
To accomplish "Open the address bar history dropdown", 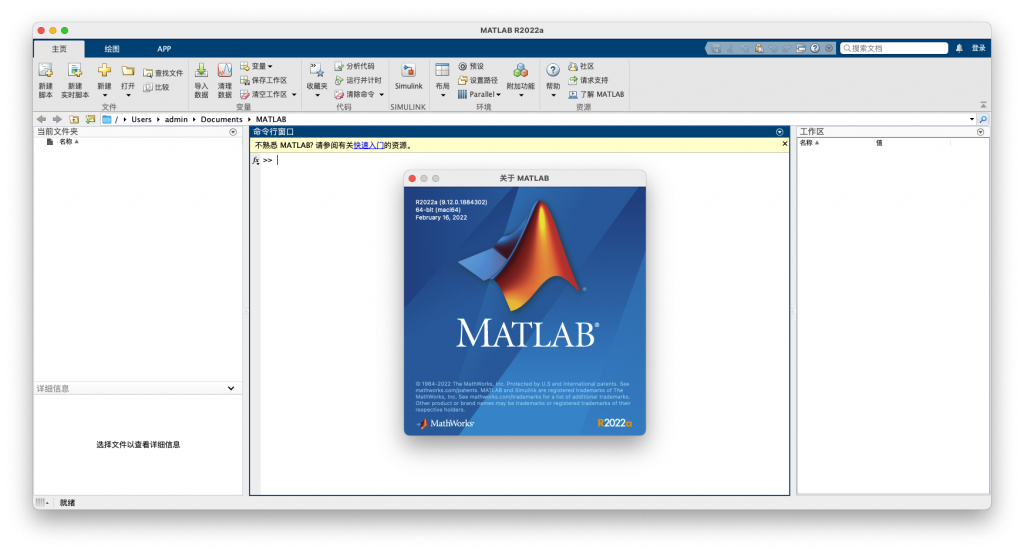I will click(972, 119).
